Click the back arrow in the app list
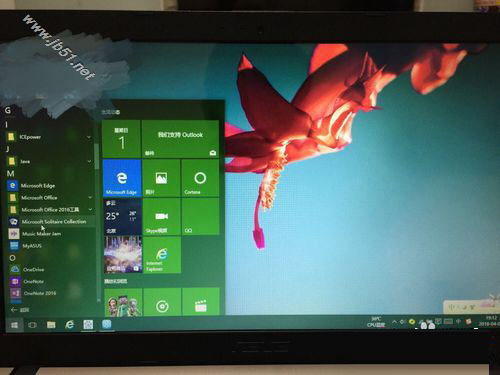This screenshot has height=375, width=500. click(x=14, y=310)
